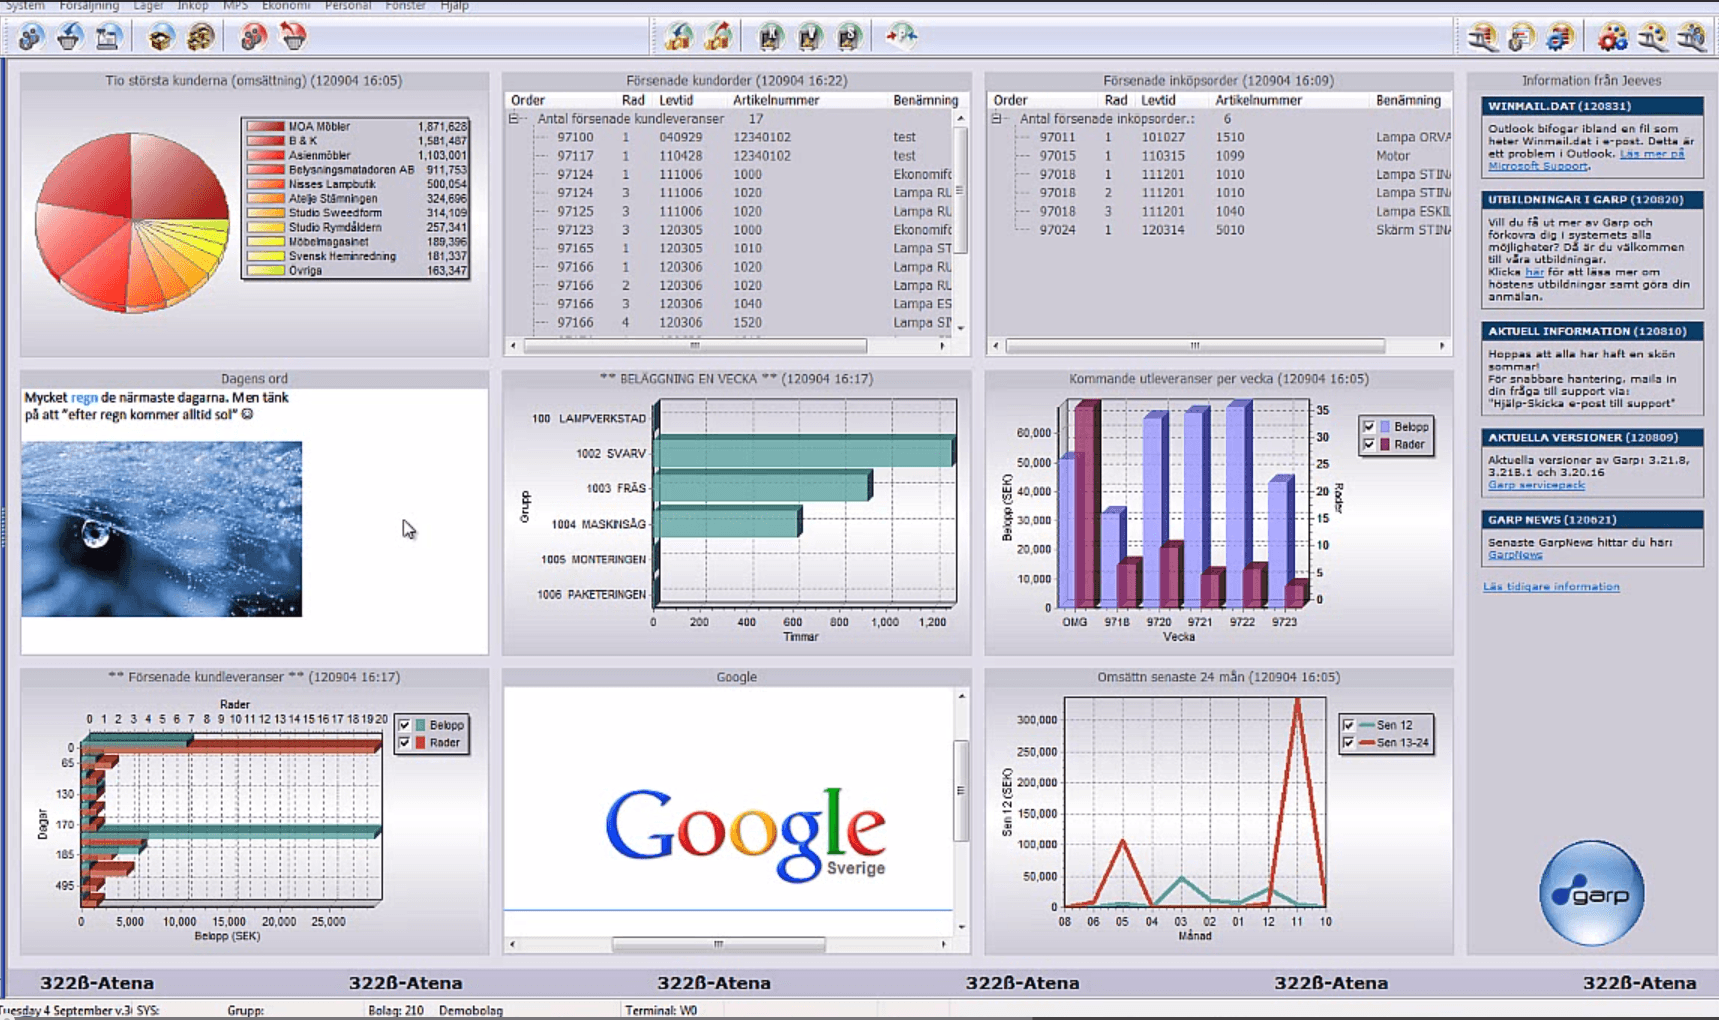Open the Försäljning menu
The height and width of the screenshot is (1020, 1719).
tap(89, 6)
